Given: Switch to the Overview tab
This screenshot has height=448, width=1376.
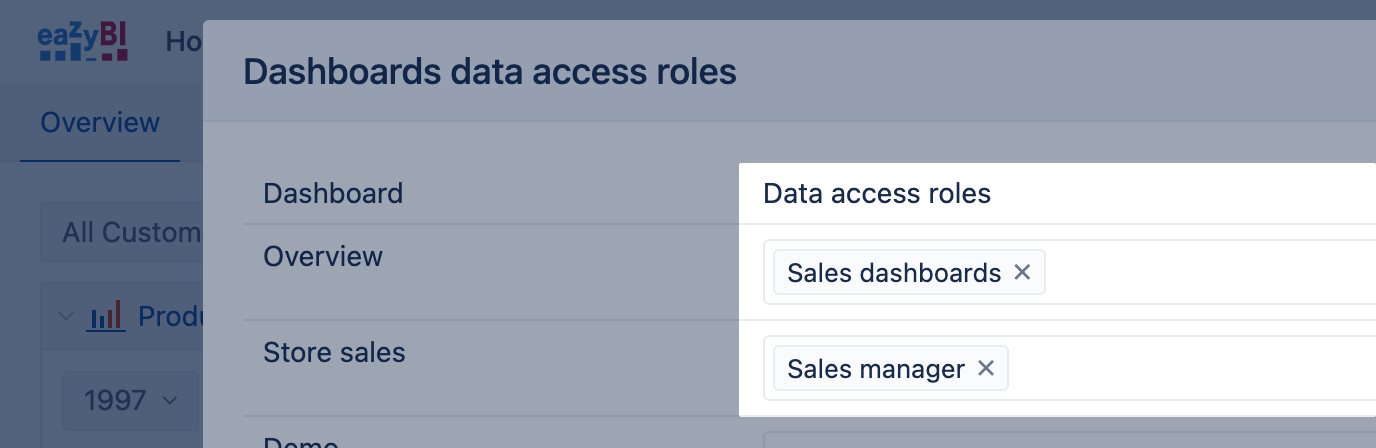Looking at the screenshot, I should [100, 123].
